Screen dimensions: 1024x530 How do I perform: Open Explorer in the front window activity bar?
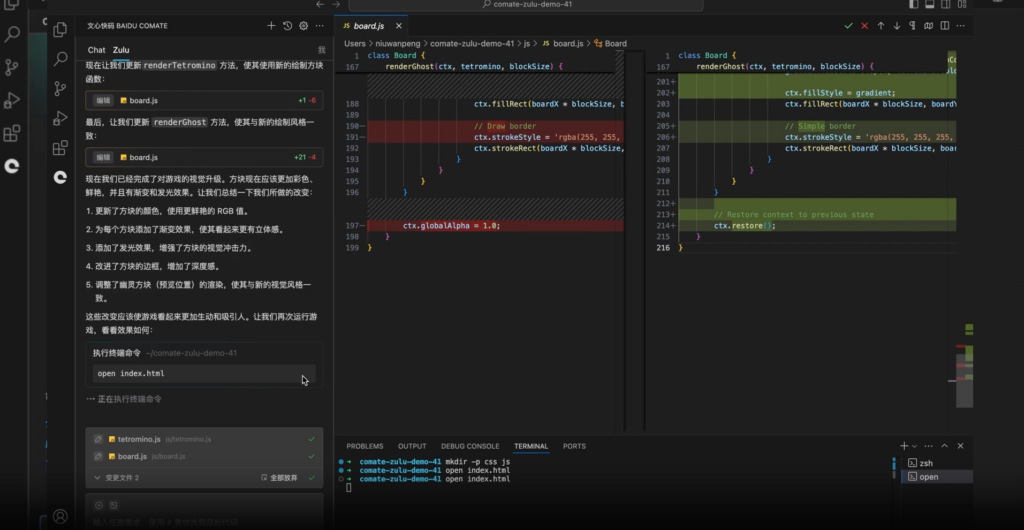point(60,29)
